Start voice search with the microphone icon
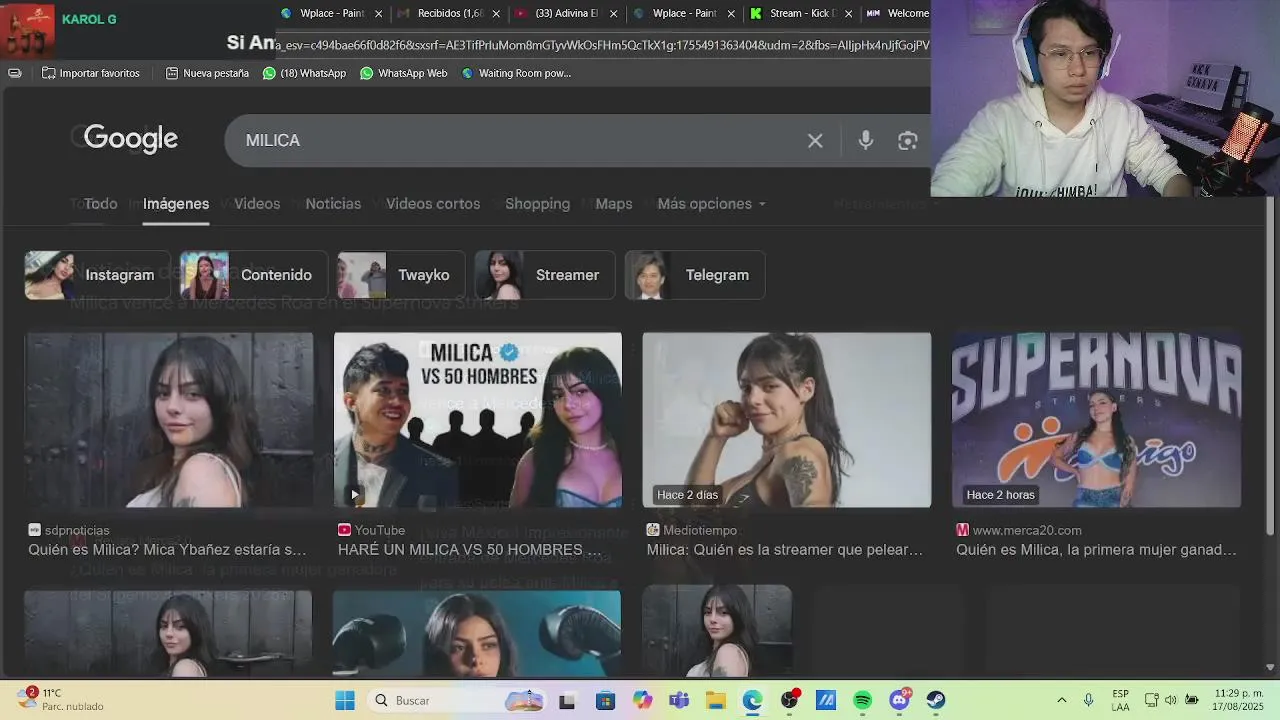 coord(866,141)
